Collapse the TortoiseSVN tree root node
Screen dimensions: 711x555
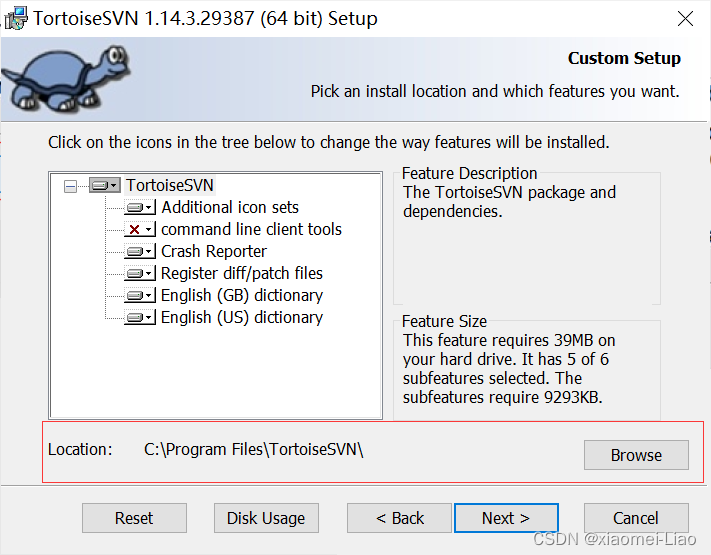click(x=70, y=186)
